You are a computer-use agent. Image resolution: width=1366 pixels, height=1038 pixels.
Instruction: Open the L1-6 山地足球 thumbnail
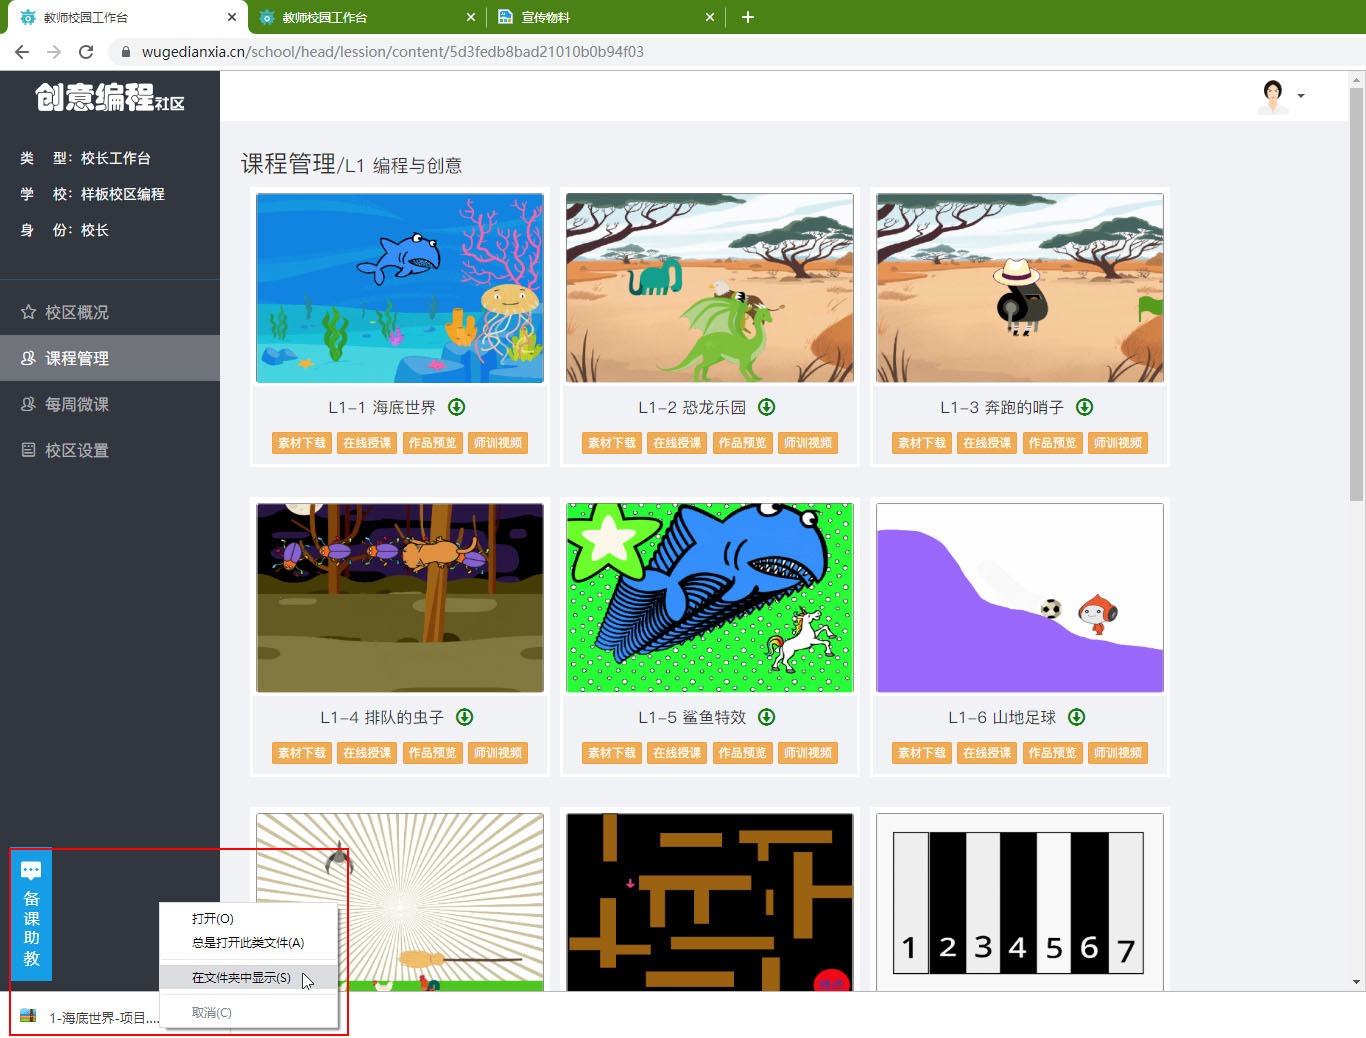pyautogui.click(x=1020, y=598)
